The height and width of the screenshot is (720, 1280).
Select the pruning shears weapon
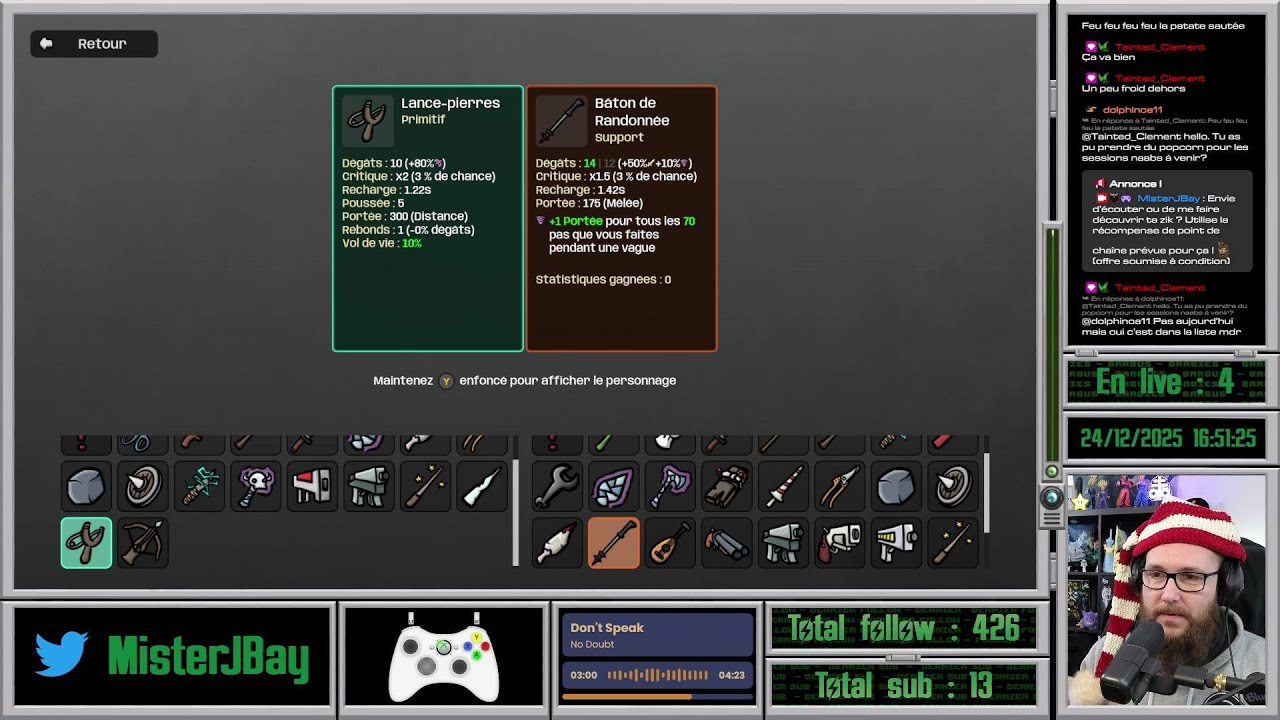(839, 486)
